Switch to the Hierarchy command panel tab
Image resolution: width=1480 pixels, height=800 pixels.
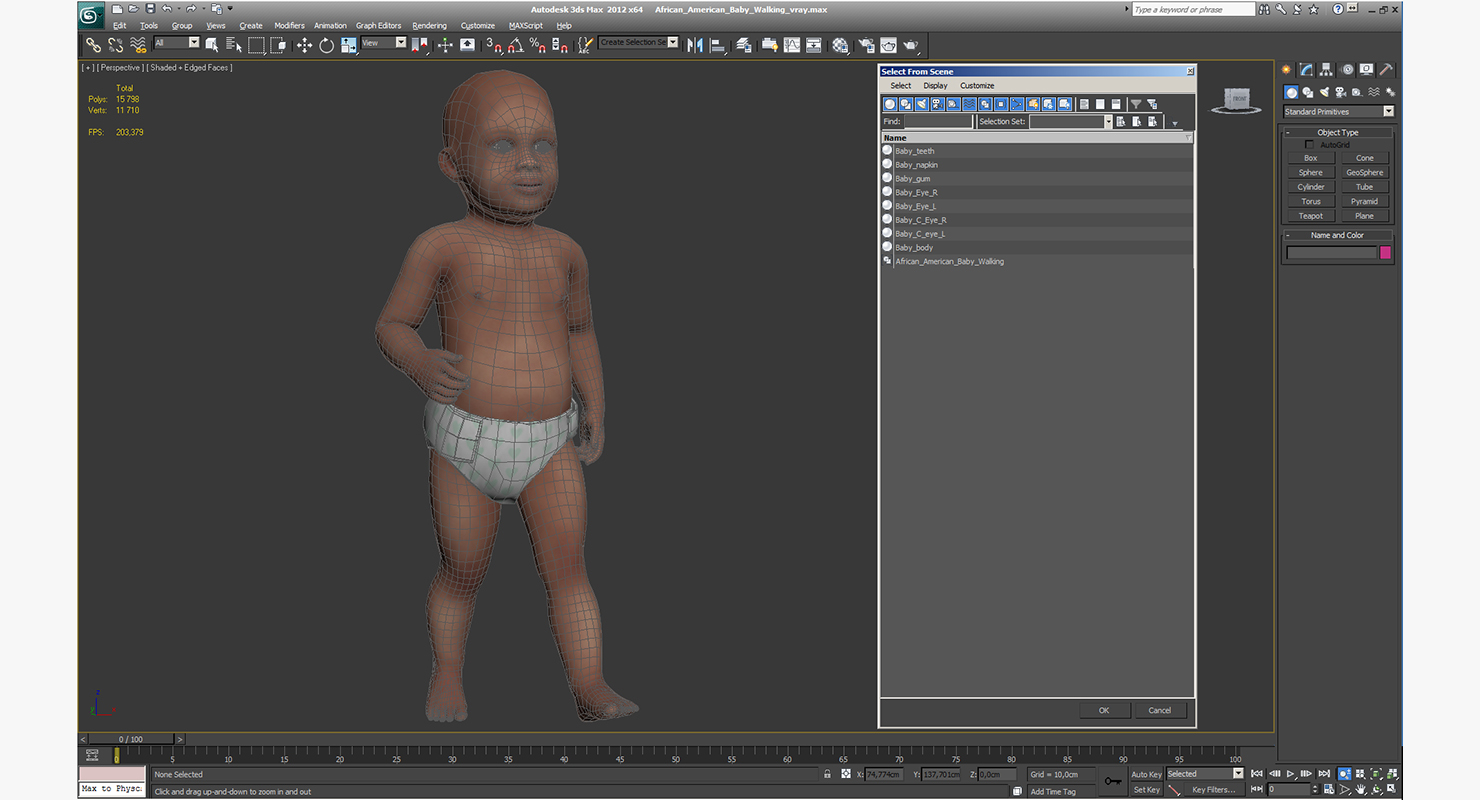coord(1326,70)
